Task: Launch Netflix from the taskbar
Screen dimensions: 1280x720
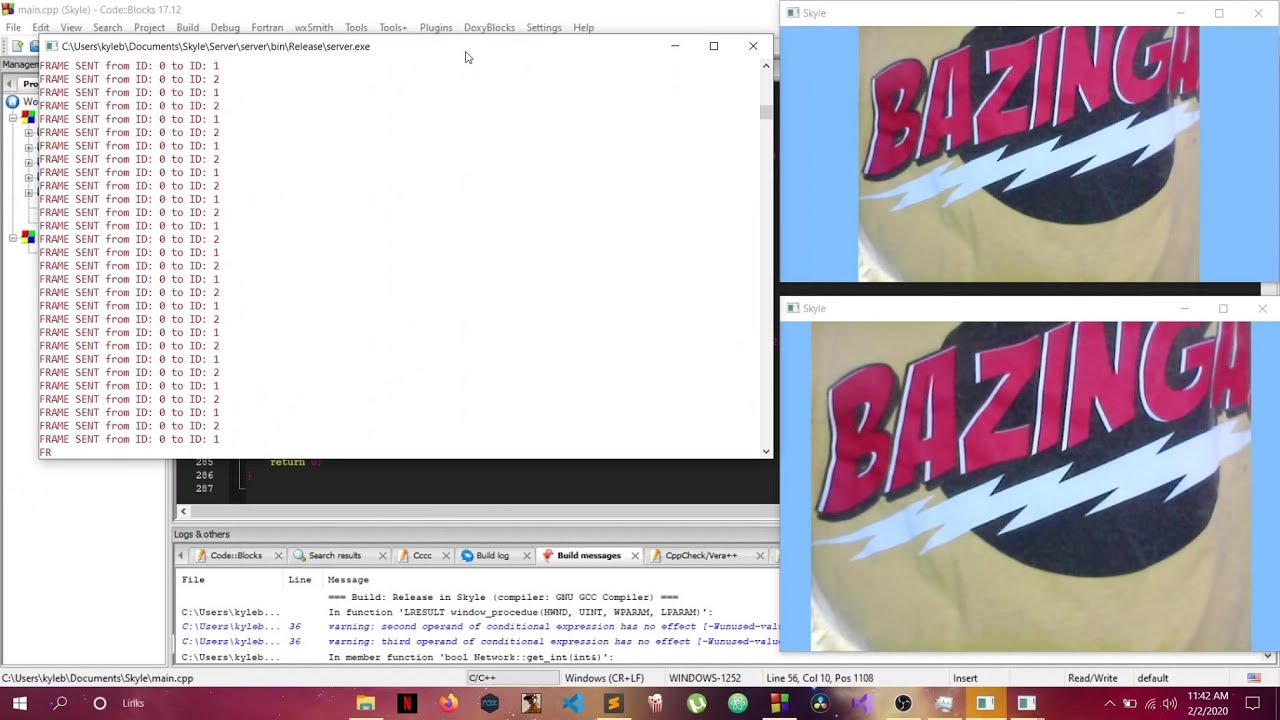Action: click(x=406, y=704)
